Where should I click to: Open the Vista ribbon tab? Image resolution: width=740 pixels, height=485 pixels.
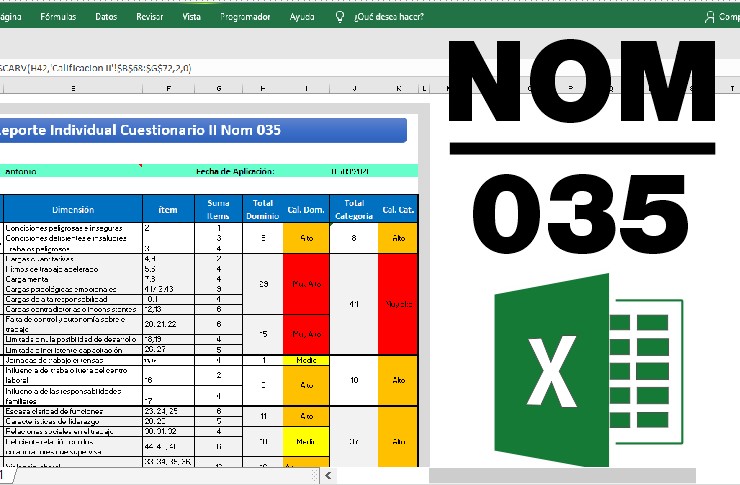192,17
